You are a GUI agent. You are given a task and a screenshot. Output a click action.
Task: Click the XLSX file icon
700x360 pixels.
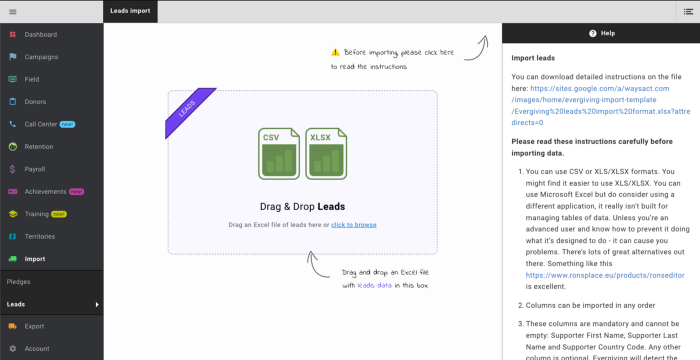[326, 154]
